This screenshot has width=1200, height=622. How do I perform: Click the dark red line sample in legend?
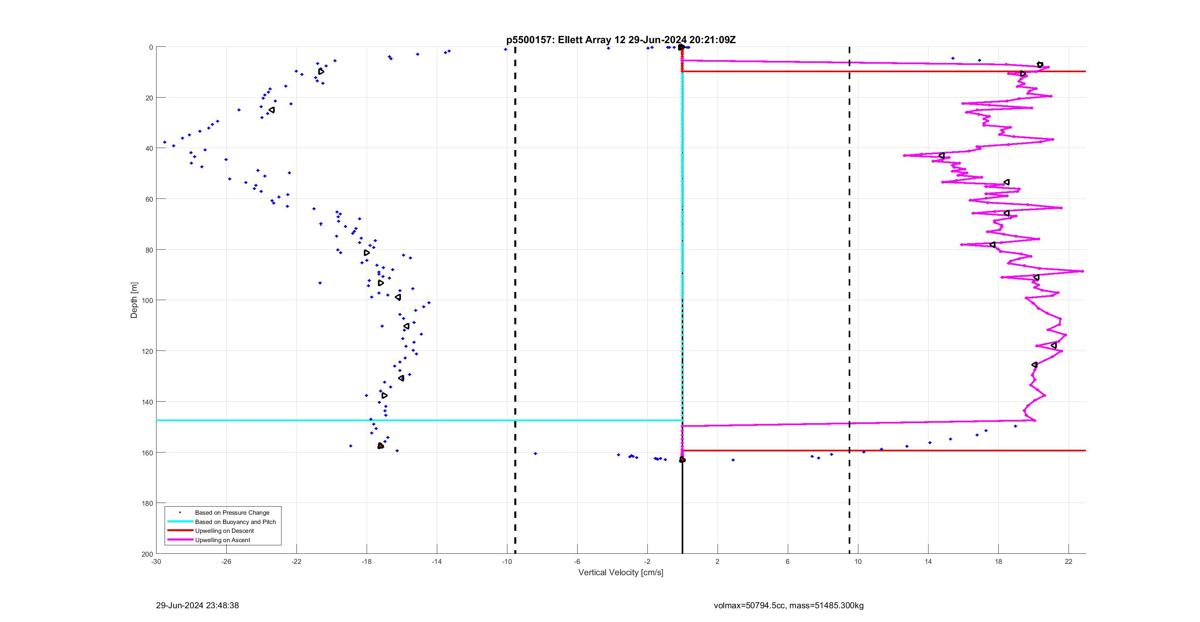click(179, 530)
